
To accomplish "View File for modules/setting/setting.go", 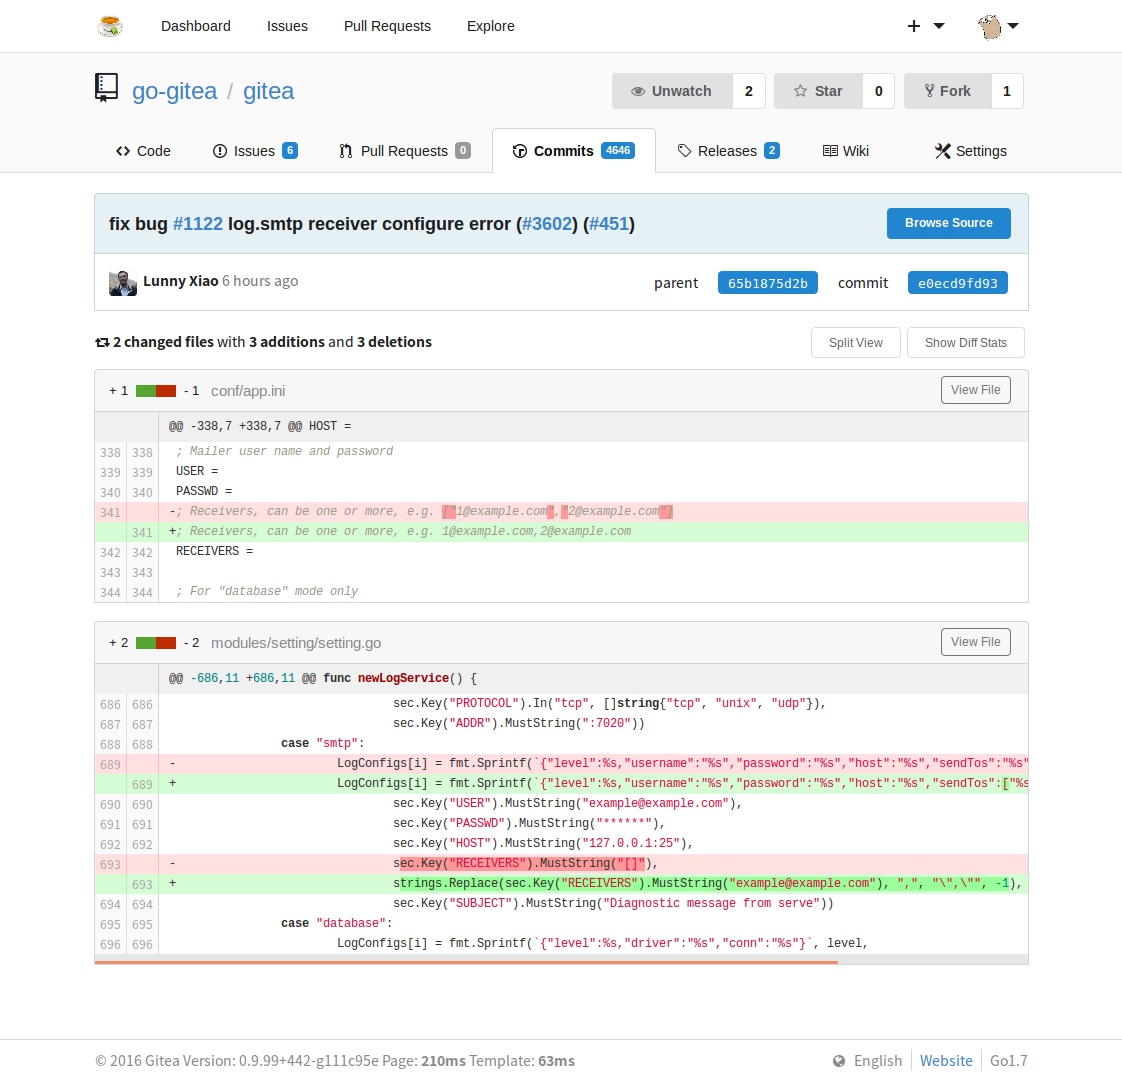I will (975, 642).
